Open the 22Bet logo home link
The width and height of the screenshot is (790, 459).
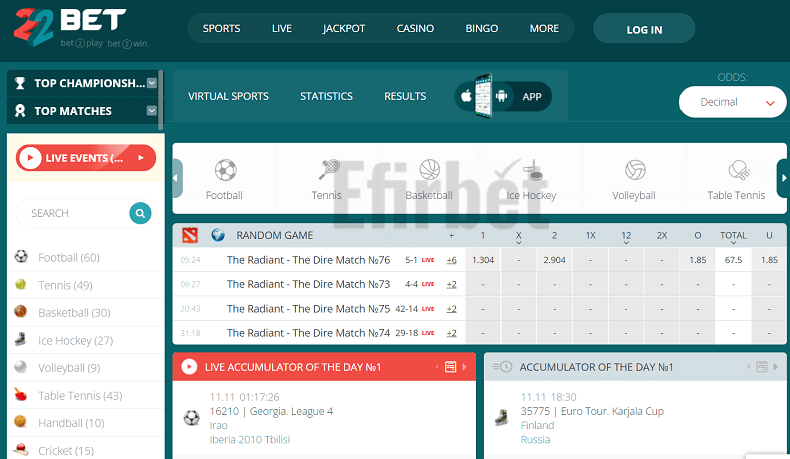click(x=82, y=28)
